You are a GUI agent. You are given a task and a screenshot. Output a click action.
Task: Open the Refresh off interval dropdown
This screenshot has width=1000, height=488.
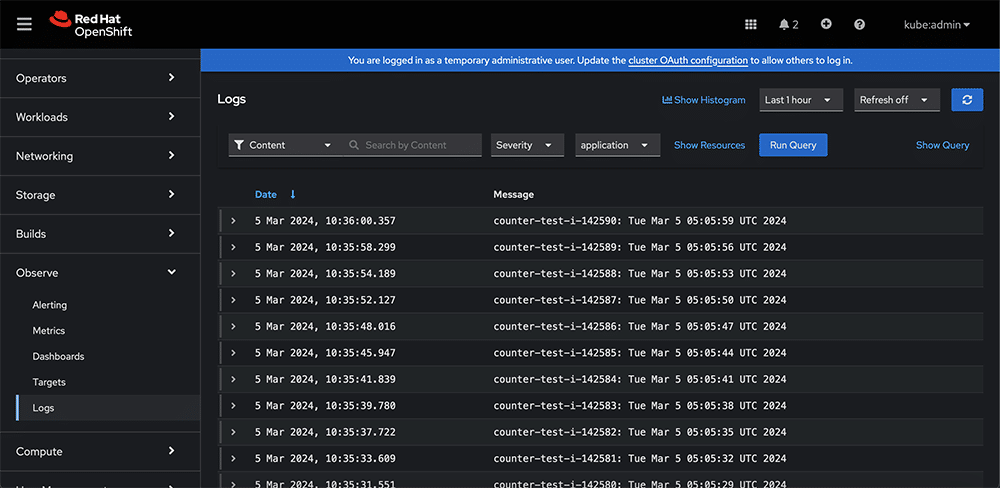896,100
